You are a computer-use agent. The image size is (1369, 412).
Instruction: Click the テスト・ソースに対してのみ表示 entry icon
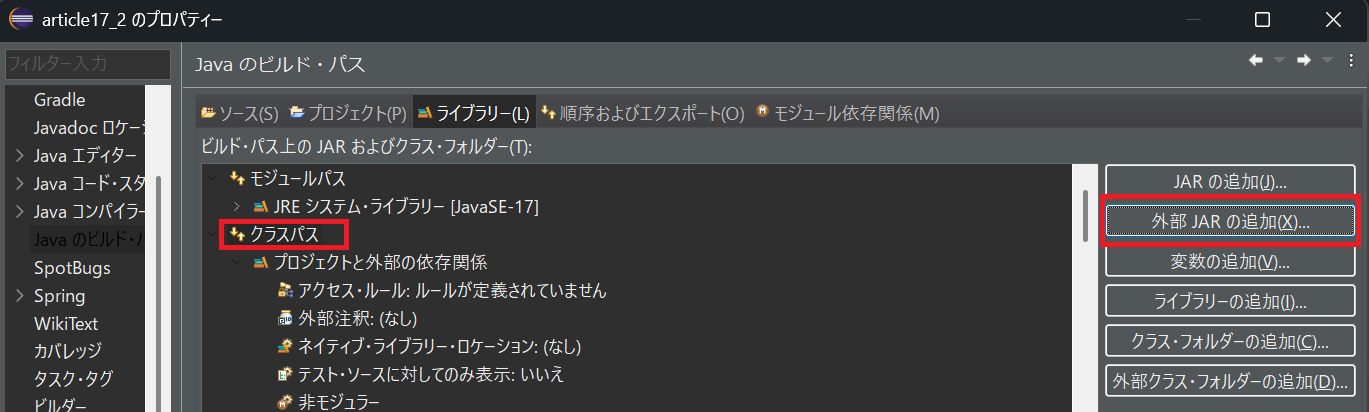[x=285, y=375]
